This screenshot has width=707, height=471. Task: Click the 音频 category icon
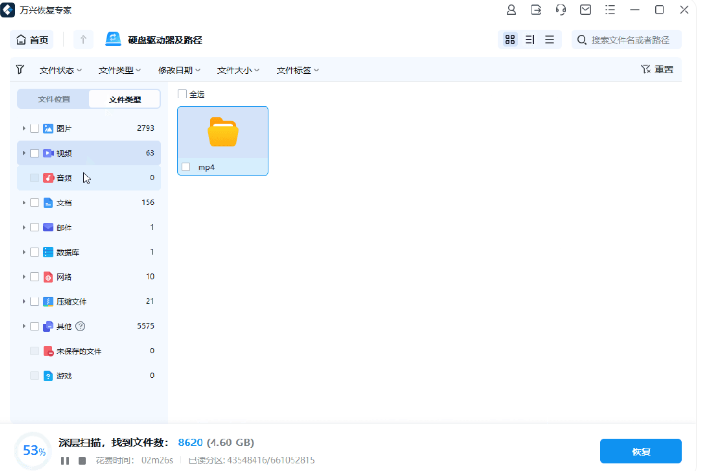[48, 178]
